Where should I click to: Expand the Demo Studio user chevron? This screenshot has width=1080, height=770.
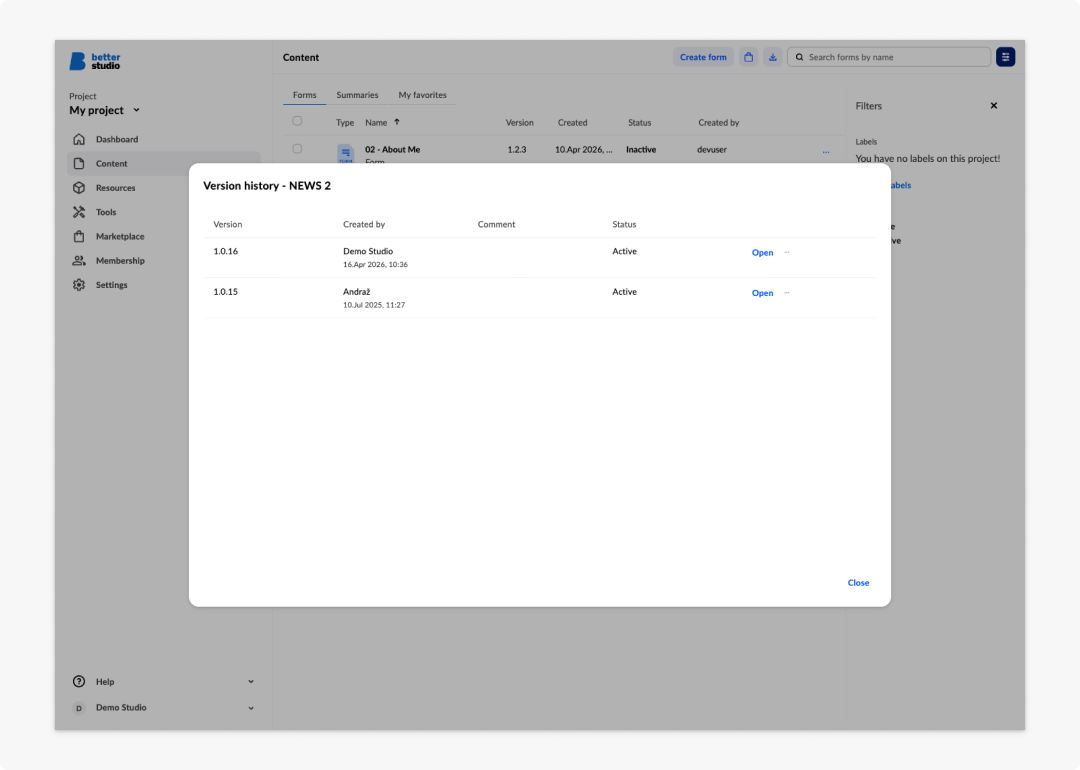251,708
